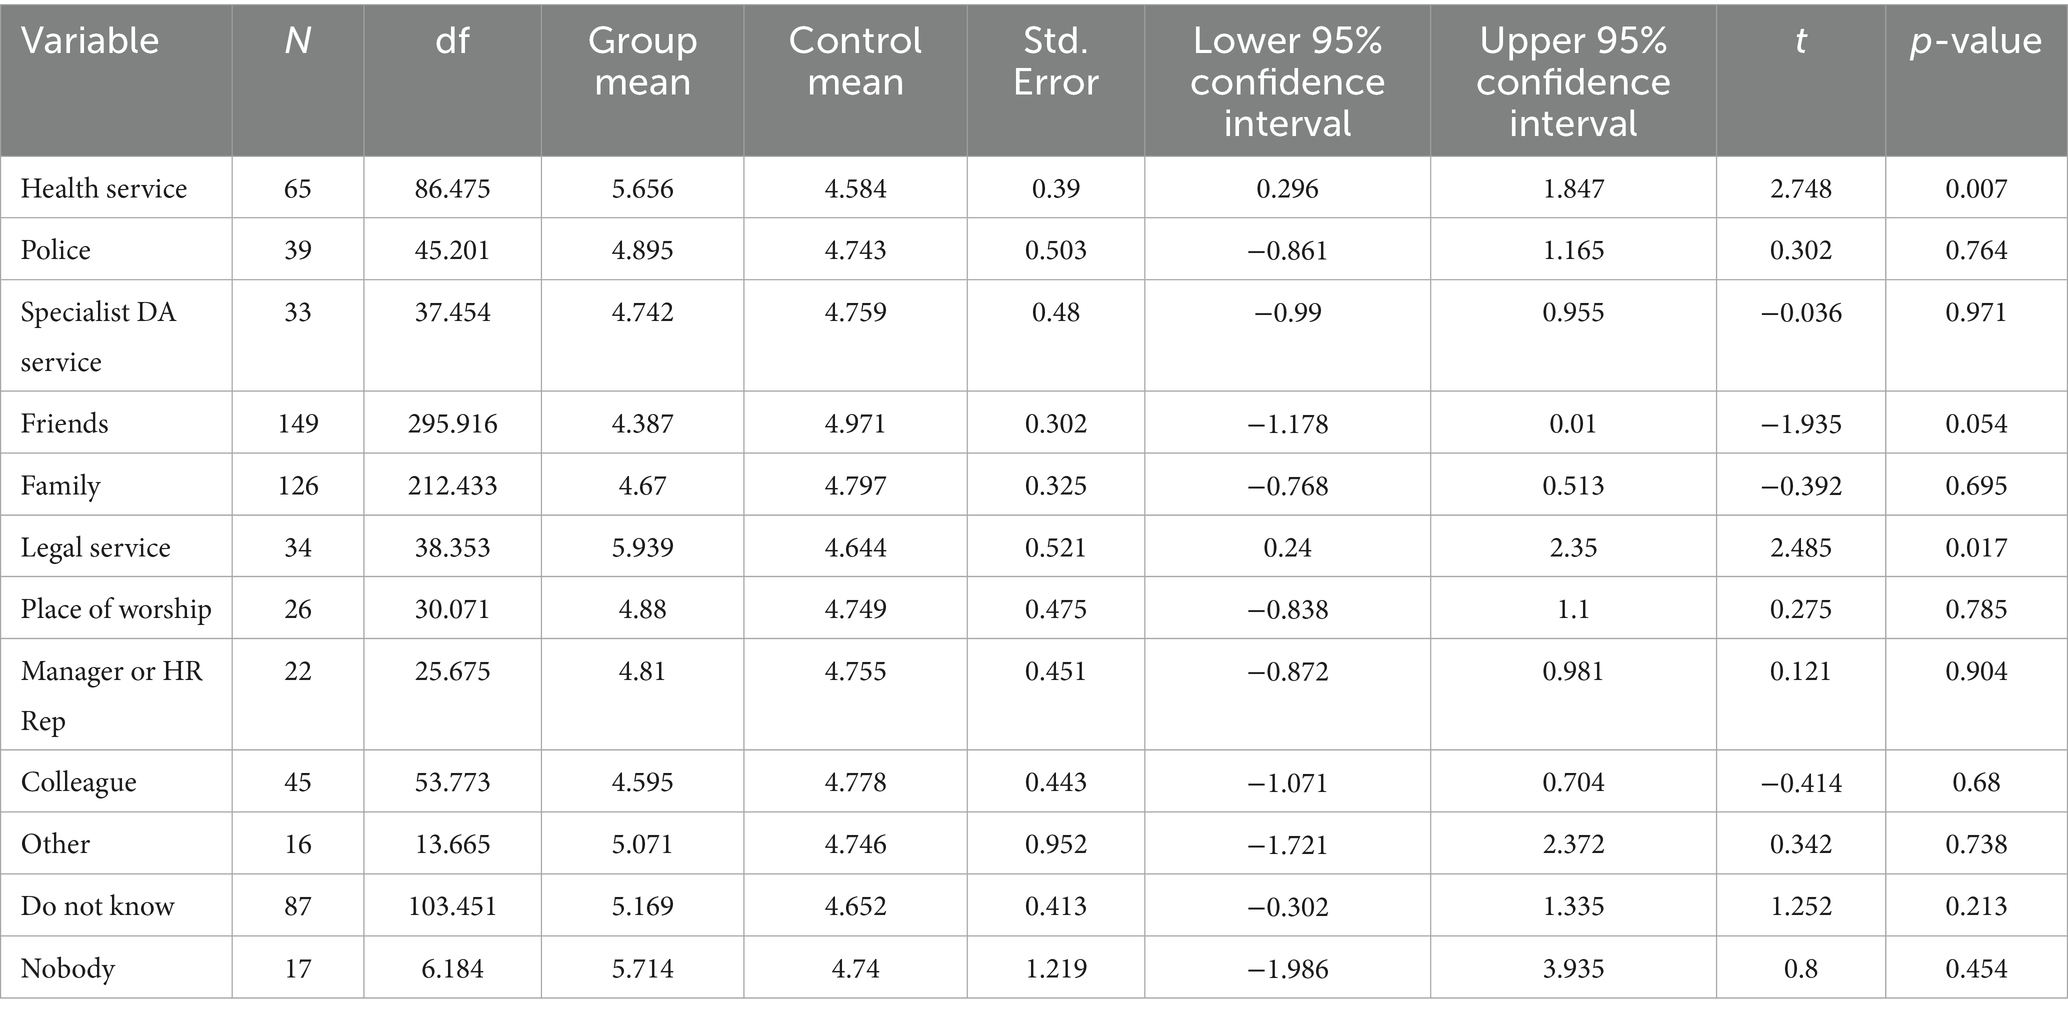Click the Legal service row label

point(96,548)
